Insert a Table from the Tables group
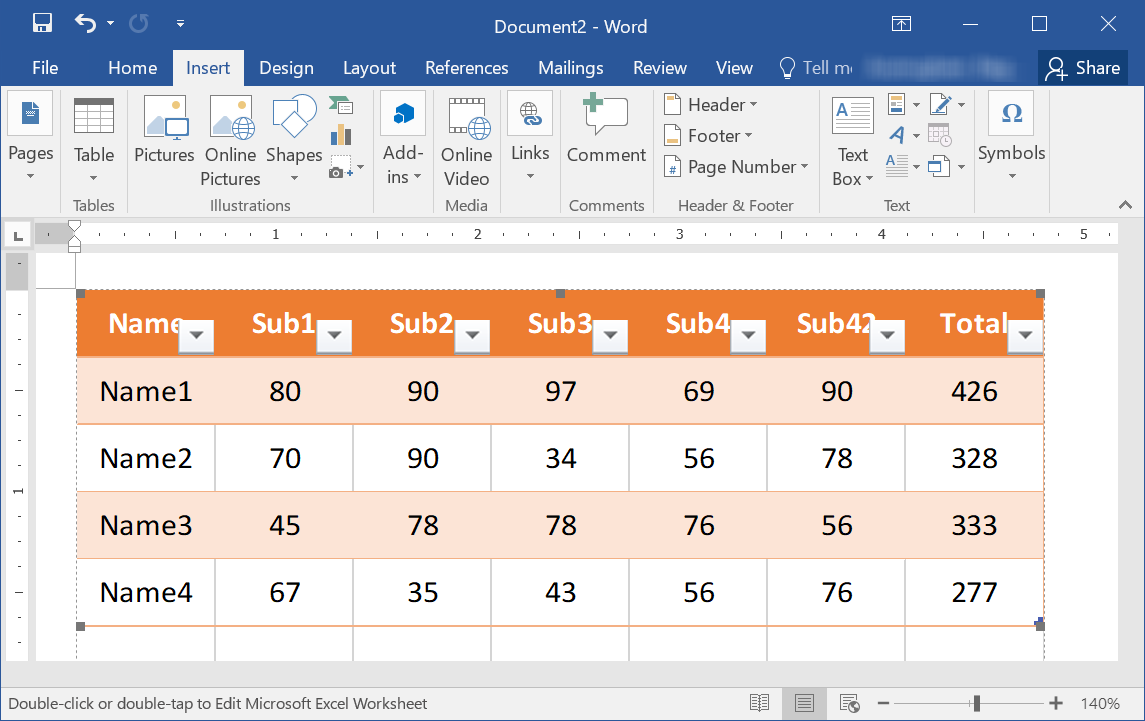Screen dimensions: 1145x721 pos(94,140)
